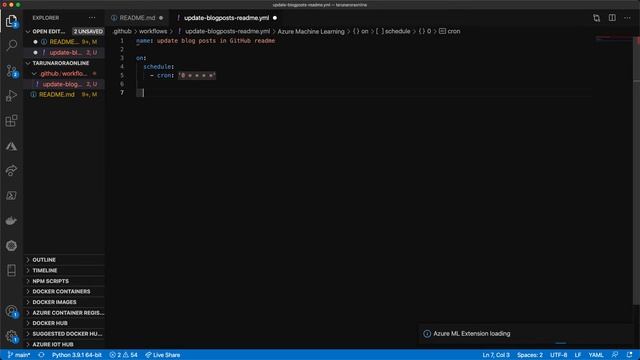The image size is (640, 360).
Task: Open errors and warnings count in status bar
Action: tap(123, 355)
